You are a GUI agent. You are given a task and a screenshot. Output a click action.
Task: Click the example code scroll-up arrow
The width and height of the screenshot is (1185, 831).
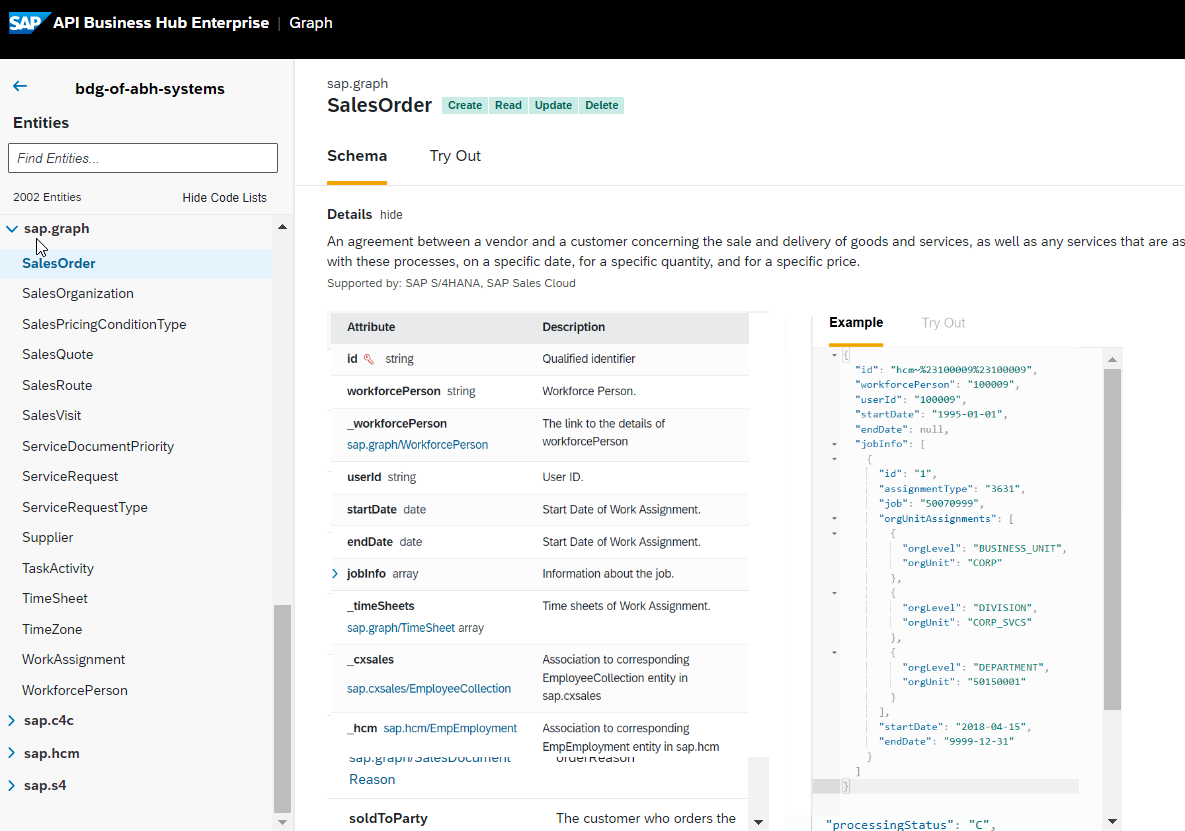[x=1112, y=360]
